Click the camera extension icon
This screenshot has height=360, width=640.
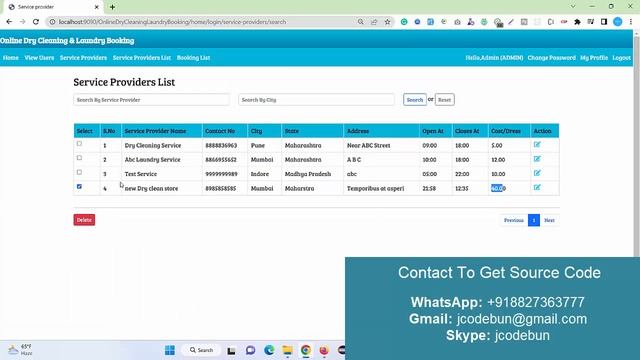coord(457,22)
